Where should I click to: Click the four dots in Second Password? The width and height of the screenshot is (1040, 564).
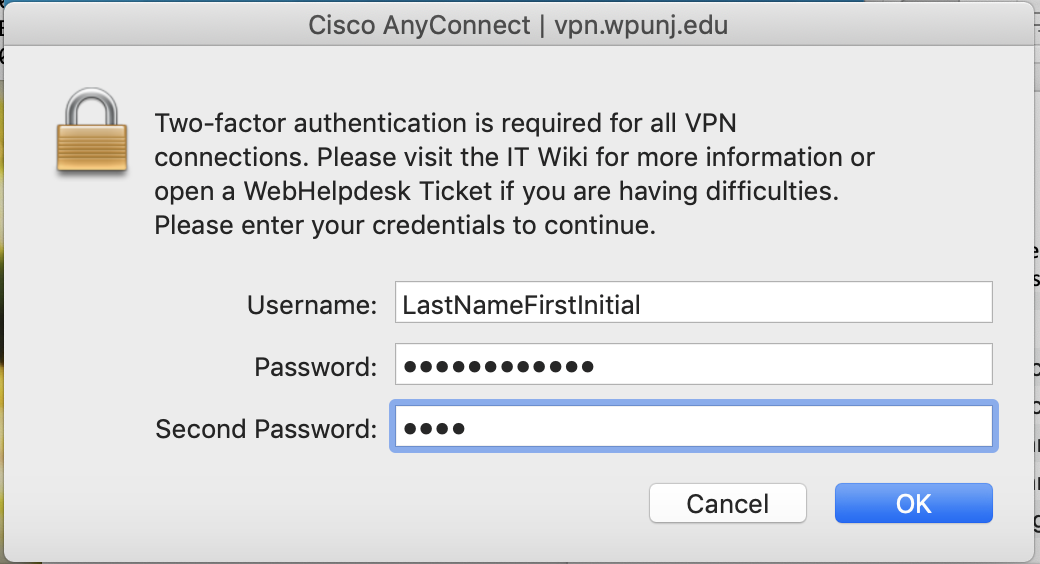tap(434, 429)
